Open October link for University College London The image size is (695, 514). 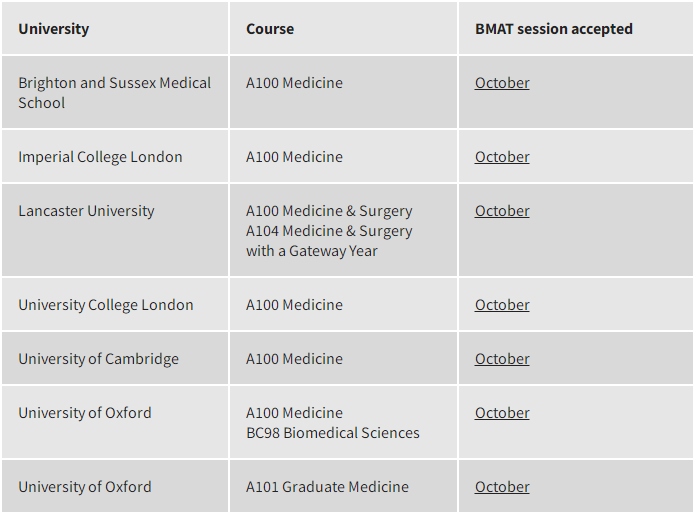tap(502, 305)
